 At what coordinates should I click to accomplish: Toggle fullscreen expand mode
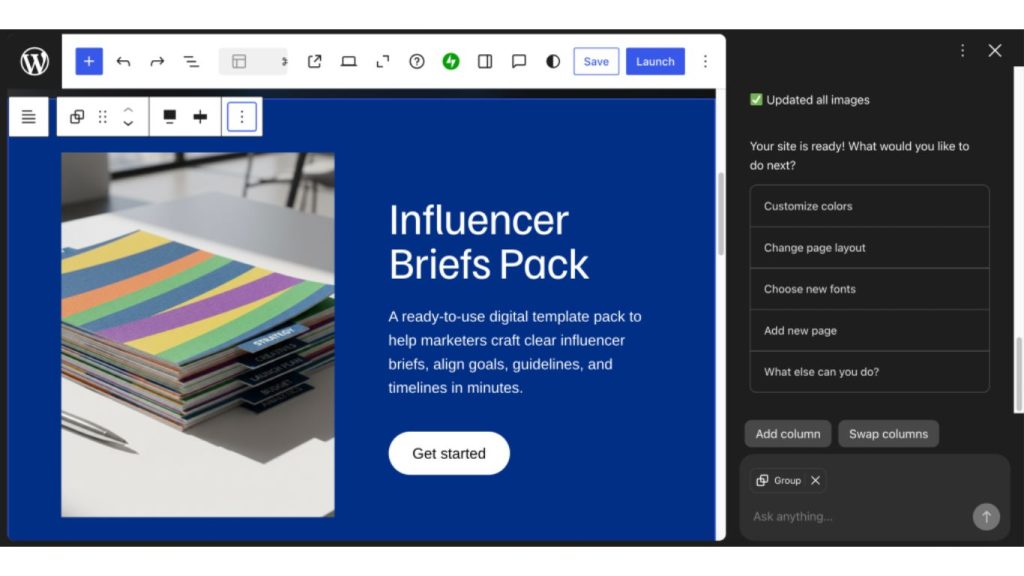382,62
